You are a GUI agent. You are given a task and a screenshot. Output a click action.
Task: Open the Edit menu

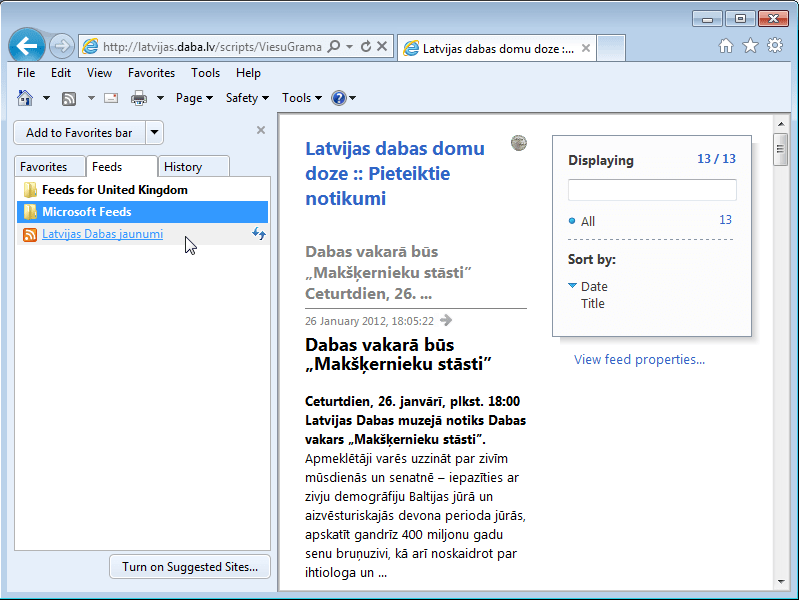(61, 73)
